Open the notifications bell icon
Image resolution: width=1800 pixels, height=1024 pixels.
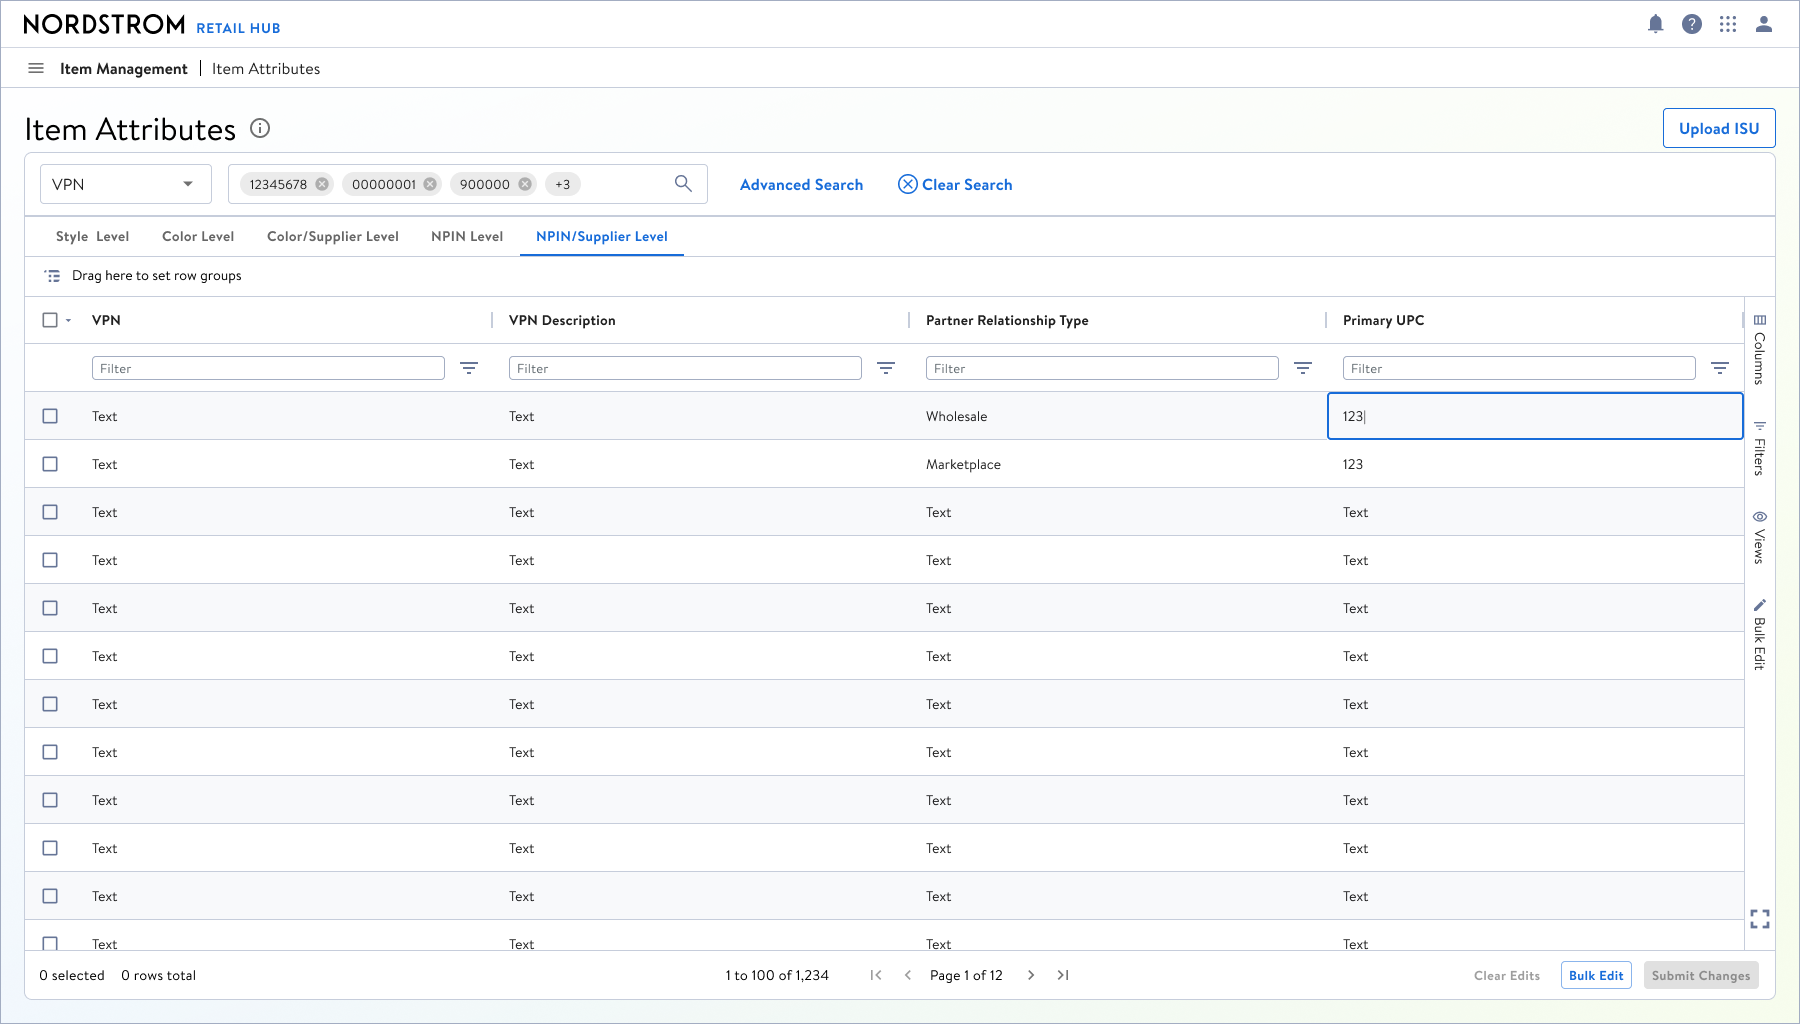pyautogui.click(x=1656, y=24)
